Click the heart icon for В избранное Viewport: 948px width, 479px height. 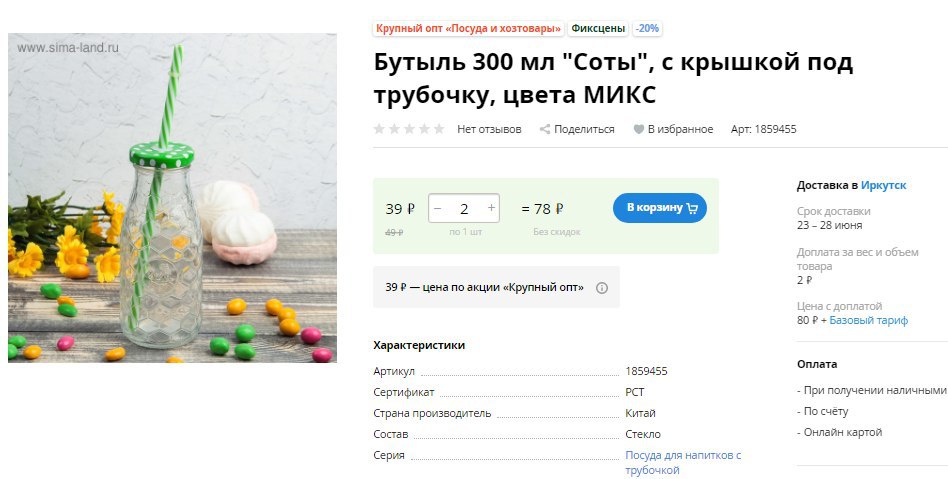coord(638,129)
